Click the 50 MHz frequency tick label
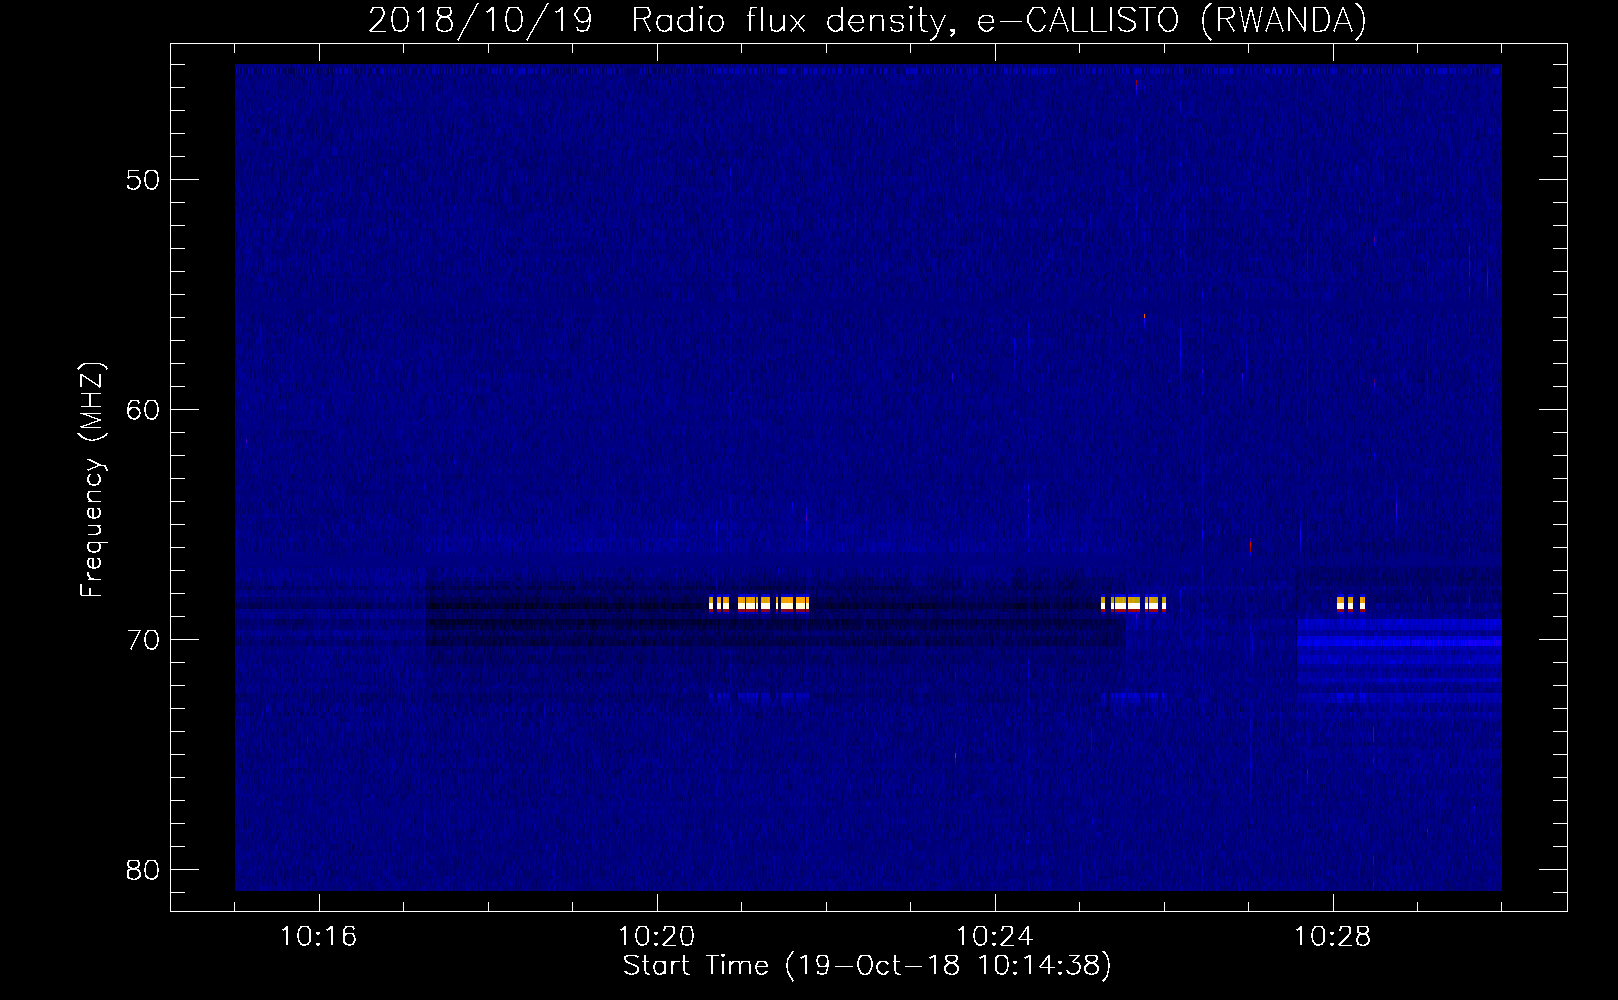The height and width of the screenshot is (1000, 1618). coord(143,180)
